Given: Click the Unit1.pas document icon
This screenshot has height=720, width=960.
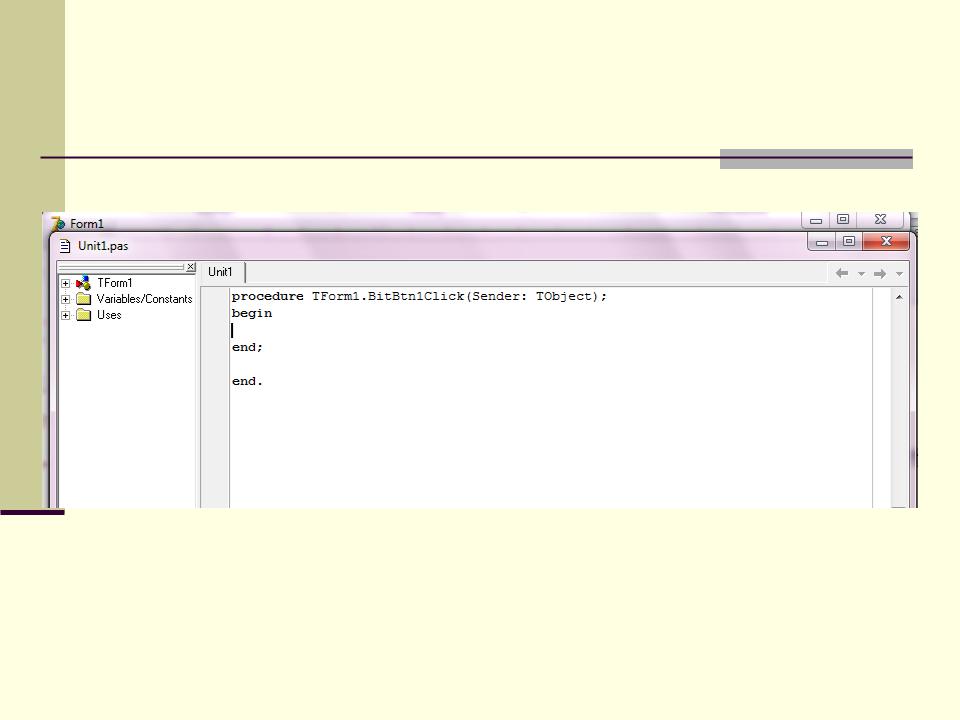Looking at the screenshot, I should [65, 246].
